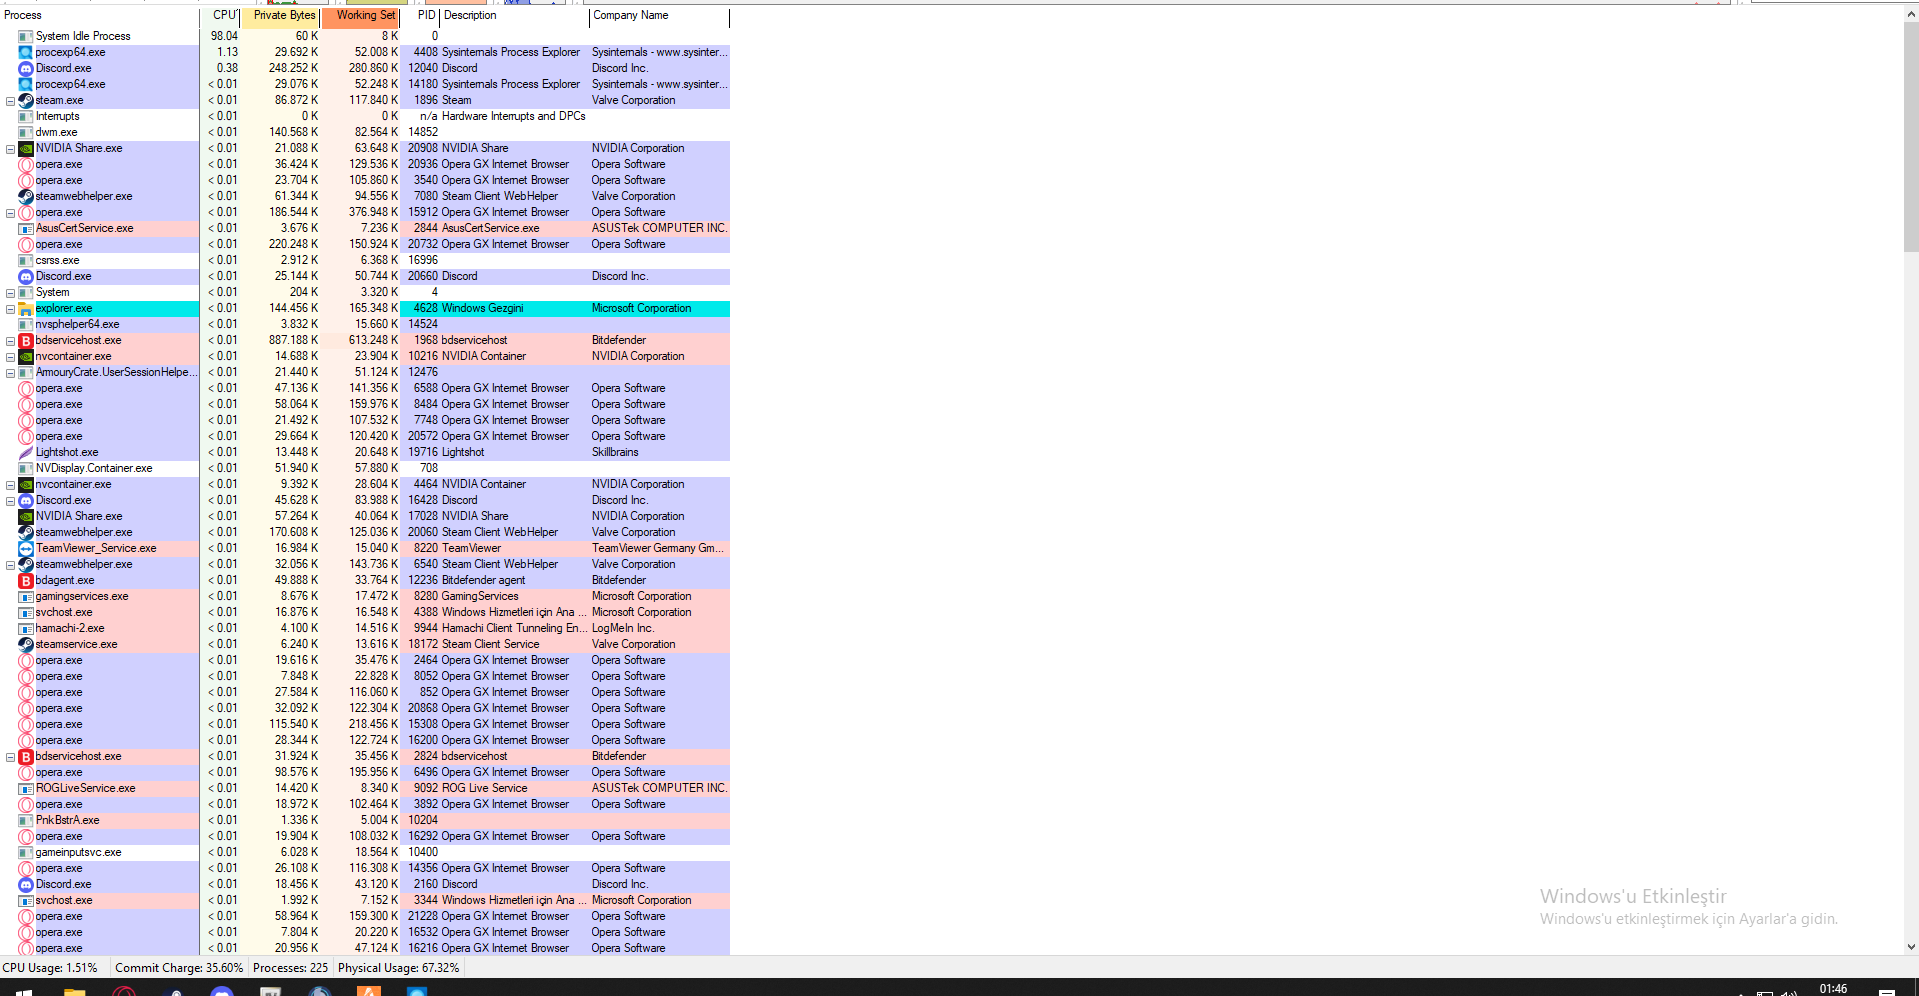Click the bdagent.exe Bitdefender icon
Screen dimensions: 1919x996
[26, 580]
